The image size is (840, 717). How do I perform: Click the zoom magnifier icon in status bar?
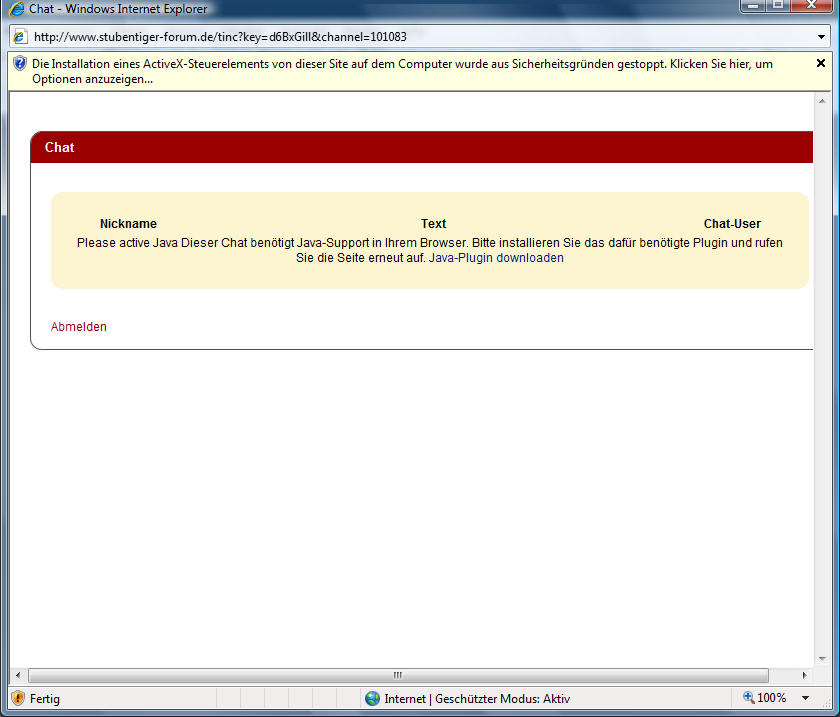748,698
